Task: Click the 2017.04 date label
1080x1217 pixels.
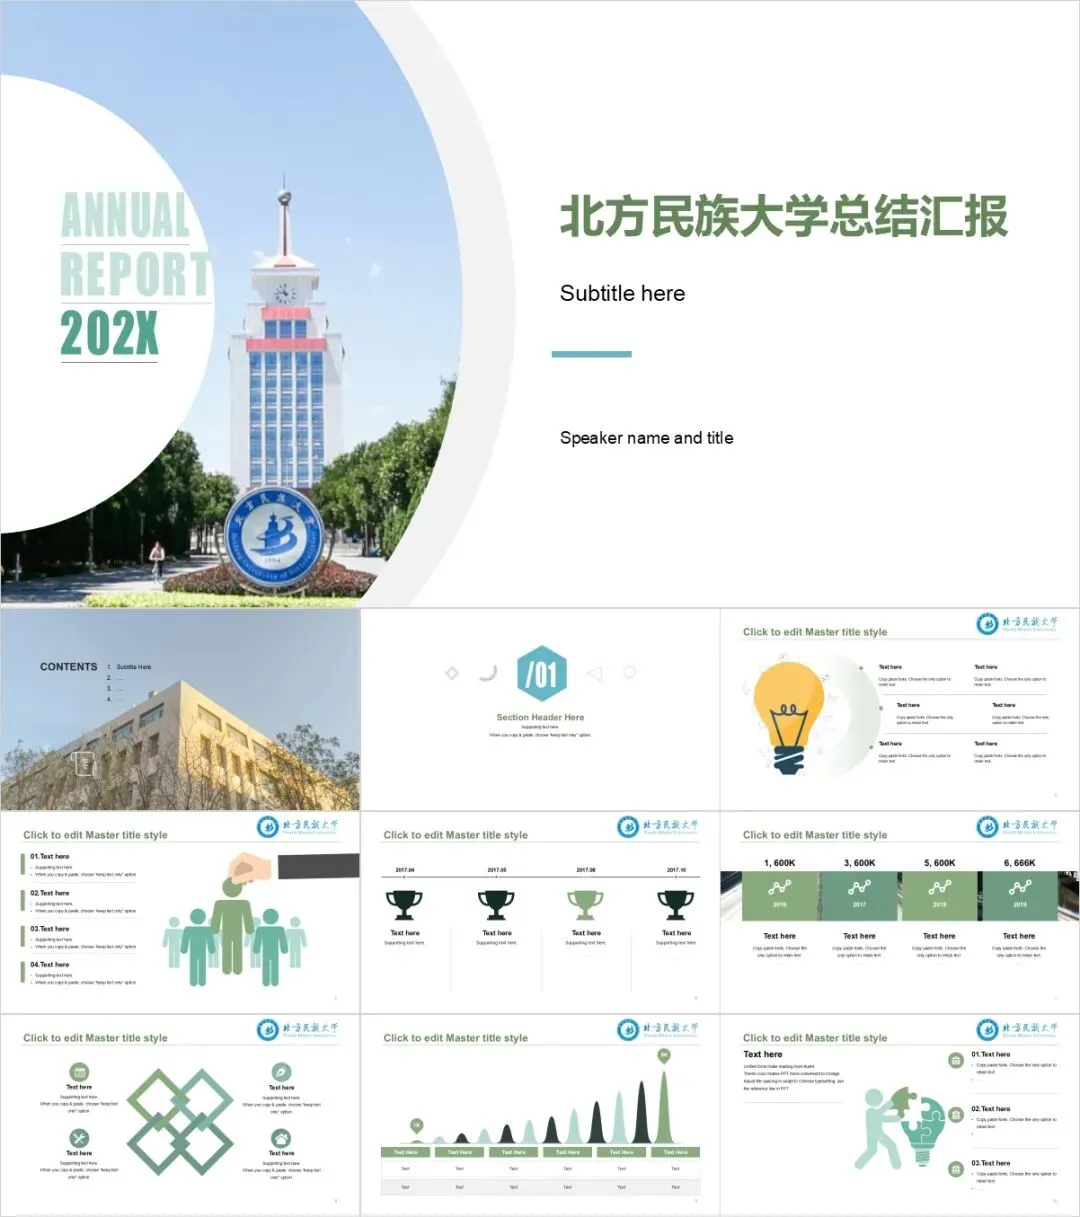Action: pos(405,870)
